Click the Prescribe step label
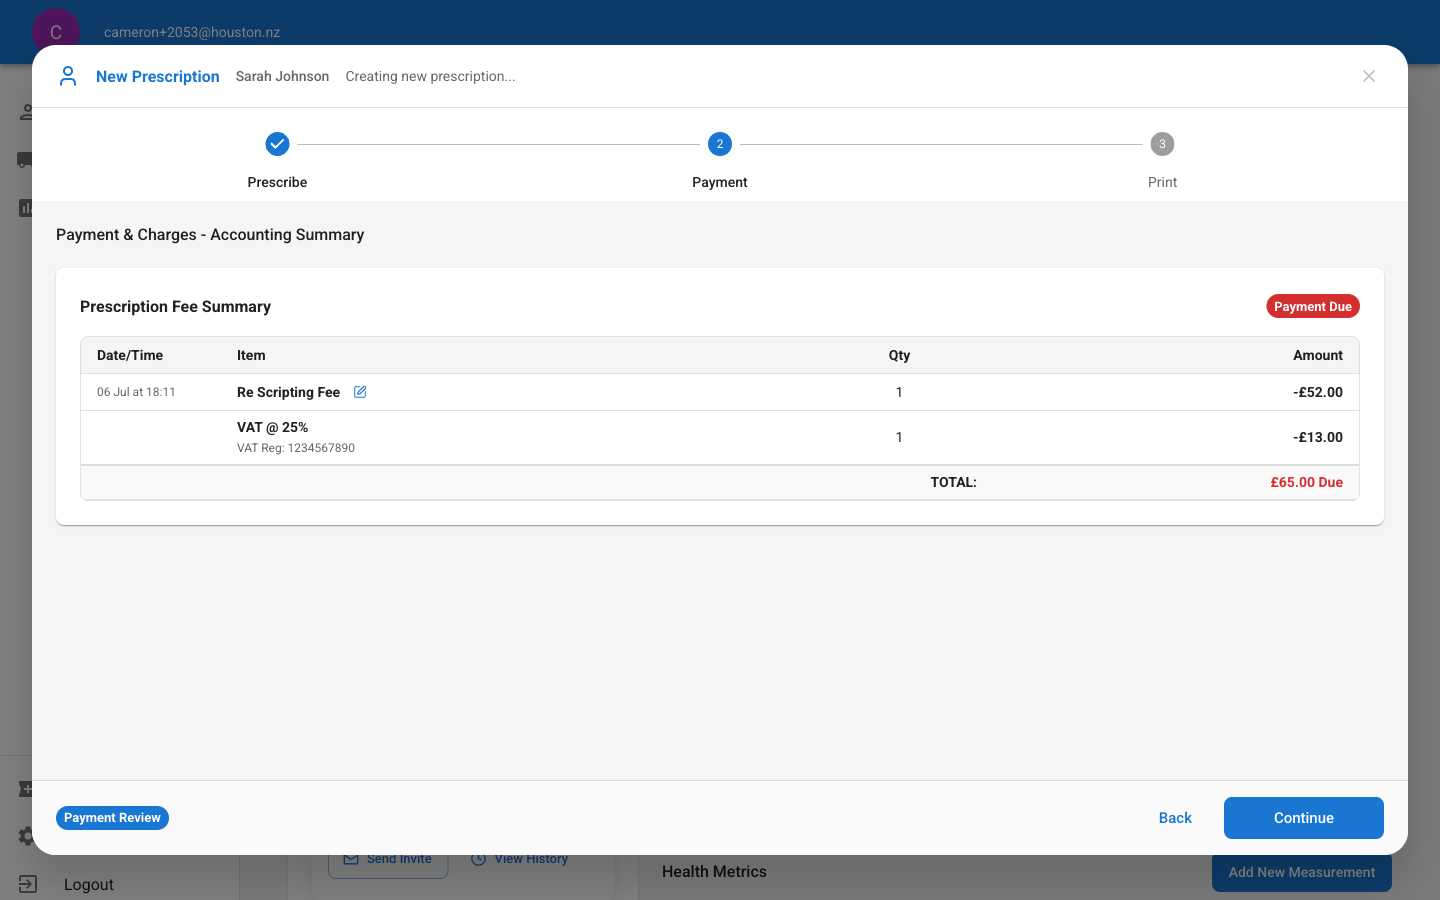This screenshot has width=1440, height=900. pyautogui.click(x=277, y=182)
